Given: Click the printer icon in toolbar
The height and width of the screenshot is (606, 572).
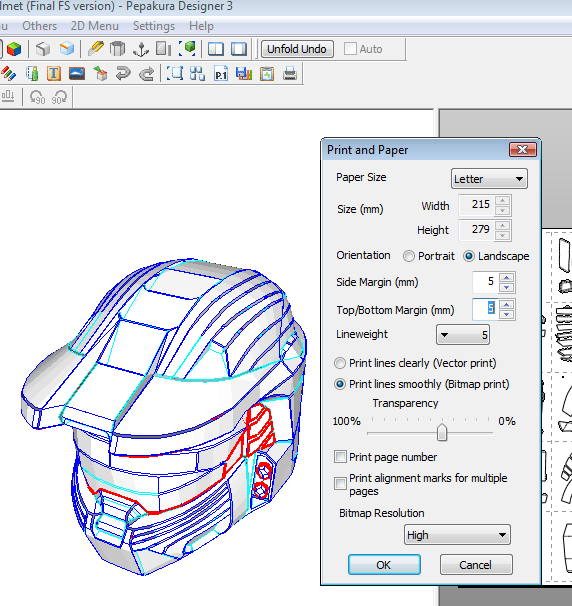Looking at the screenshot, I should [x=290, y=73].
